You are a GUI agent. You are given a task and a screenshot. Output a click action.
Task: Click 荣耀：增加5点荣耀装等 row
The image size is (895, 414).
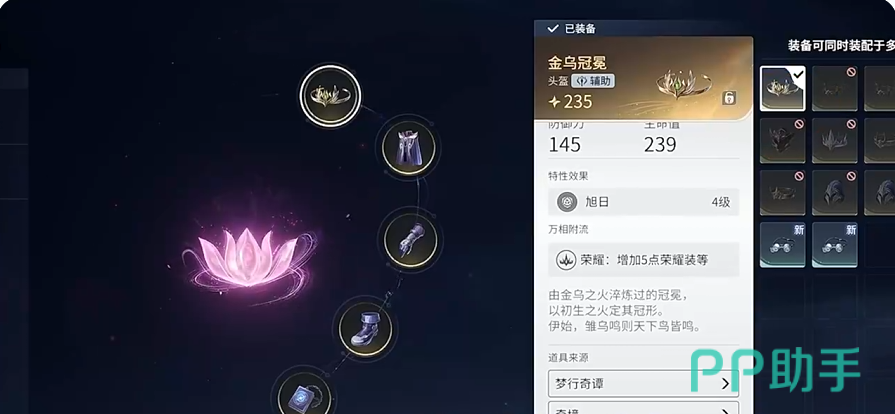pos(643,260)
